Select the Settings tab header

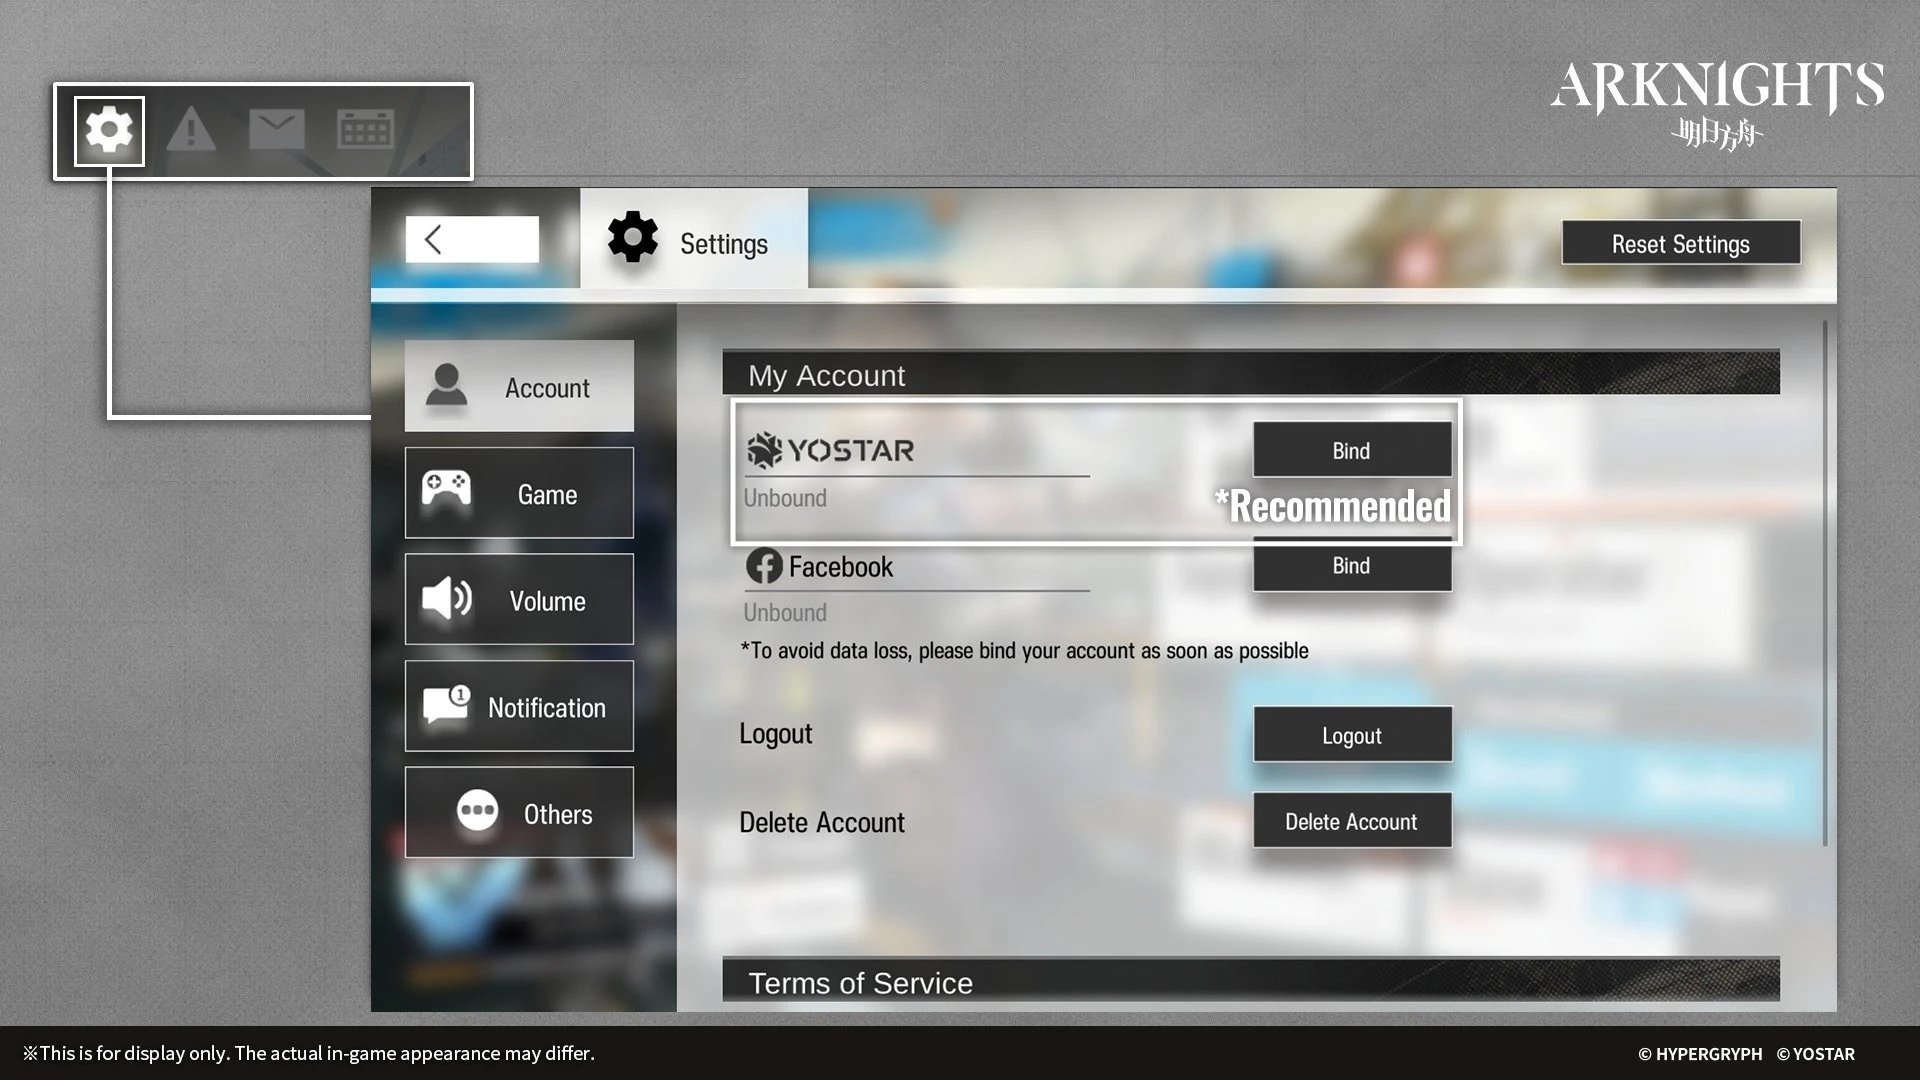tap(694, 240)
